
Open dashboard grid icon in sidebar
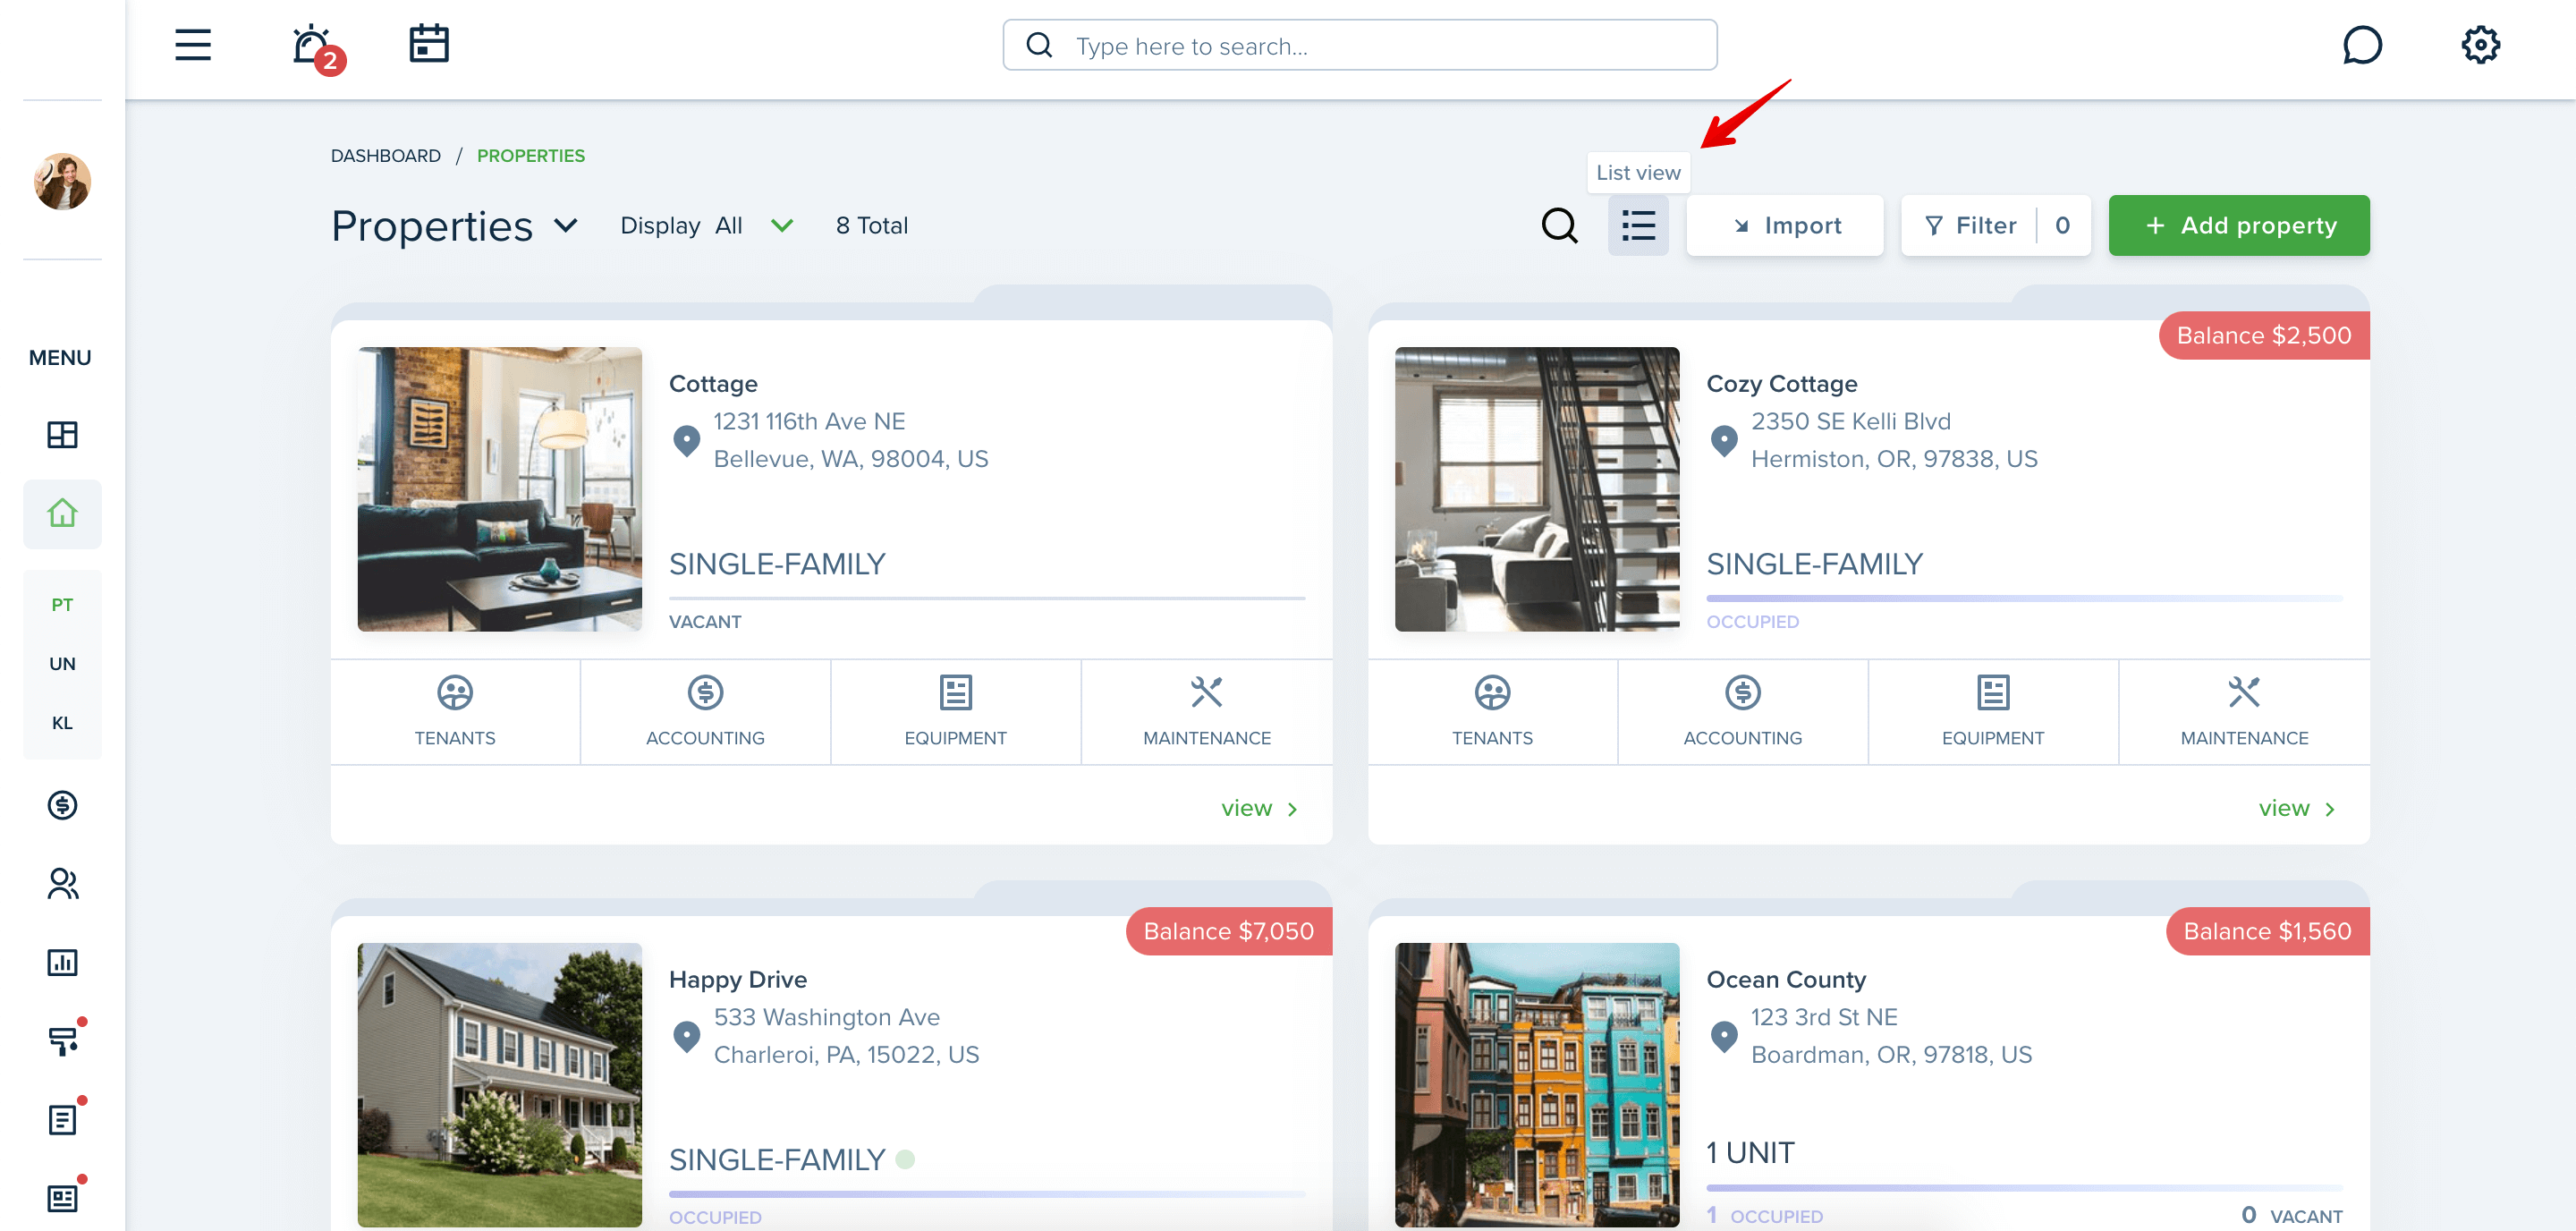click(x=62, y=435)
